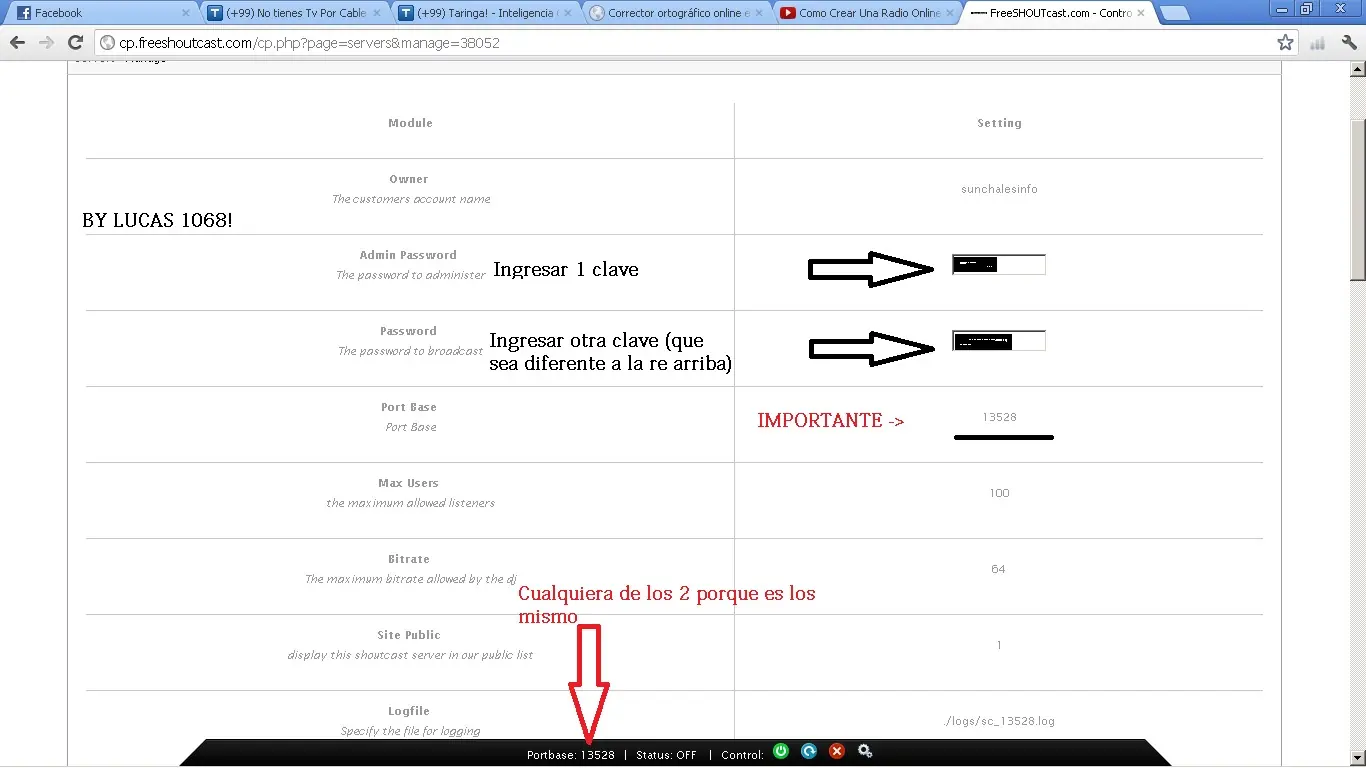Close the No tienes Tv Por Cable tab
Viewport: 1366px width, 768px height.
(x=378, y=13)
